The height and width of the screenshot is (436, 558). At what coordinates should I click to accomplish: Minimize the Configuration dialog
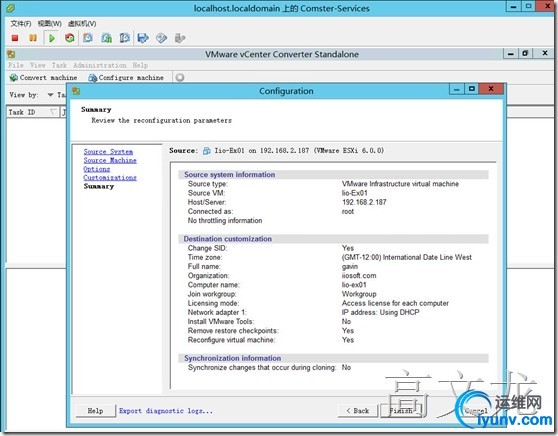[x=457, y=89]
